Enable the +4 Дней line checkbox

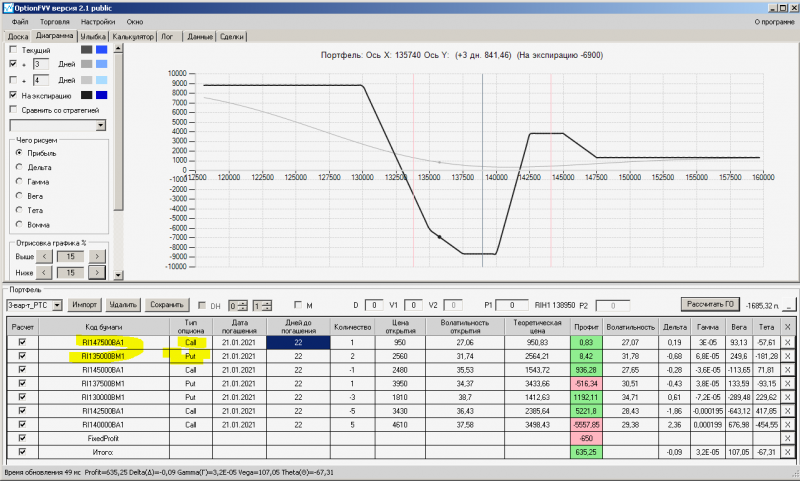pos(13,80)
